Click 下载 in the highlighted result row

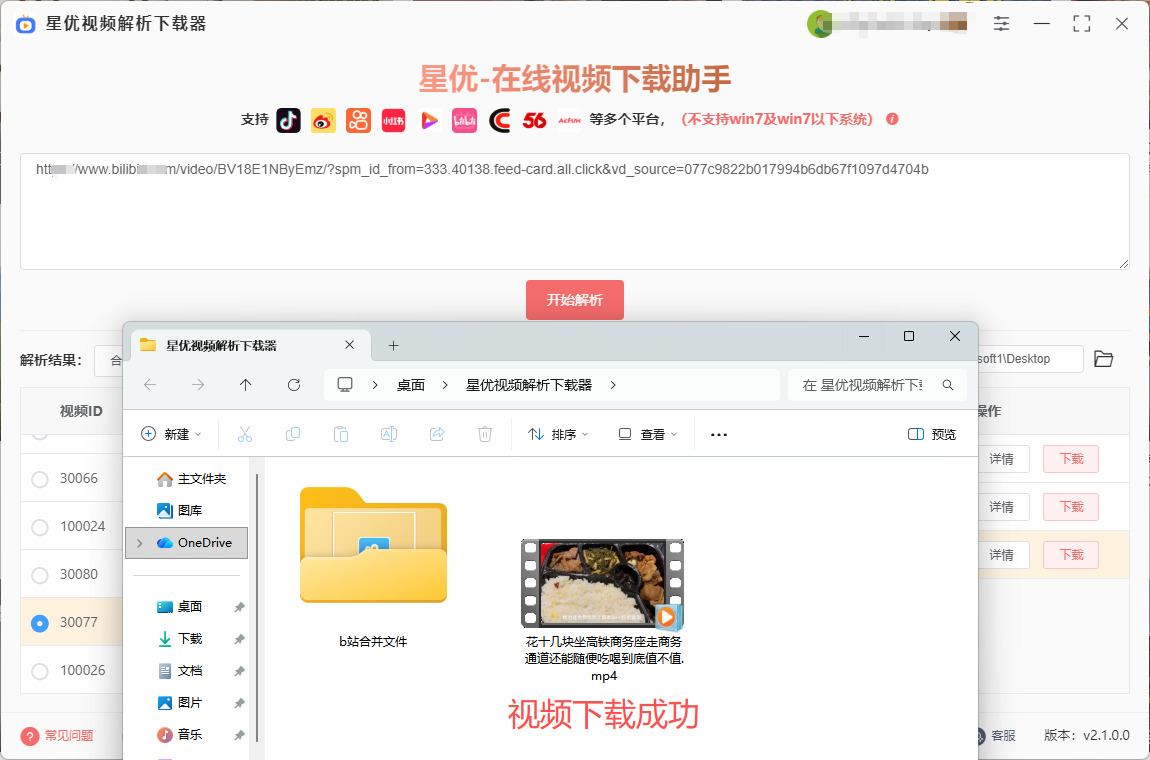click(1071, 555)
